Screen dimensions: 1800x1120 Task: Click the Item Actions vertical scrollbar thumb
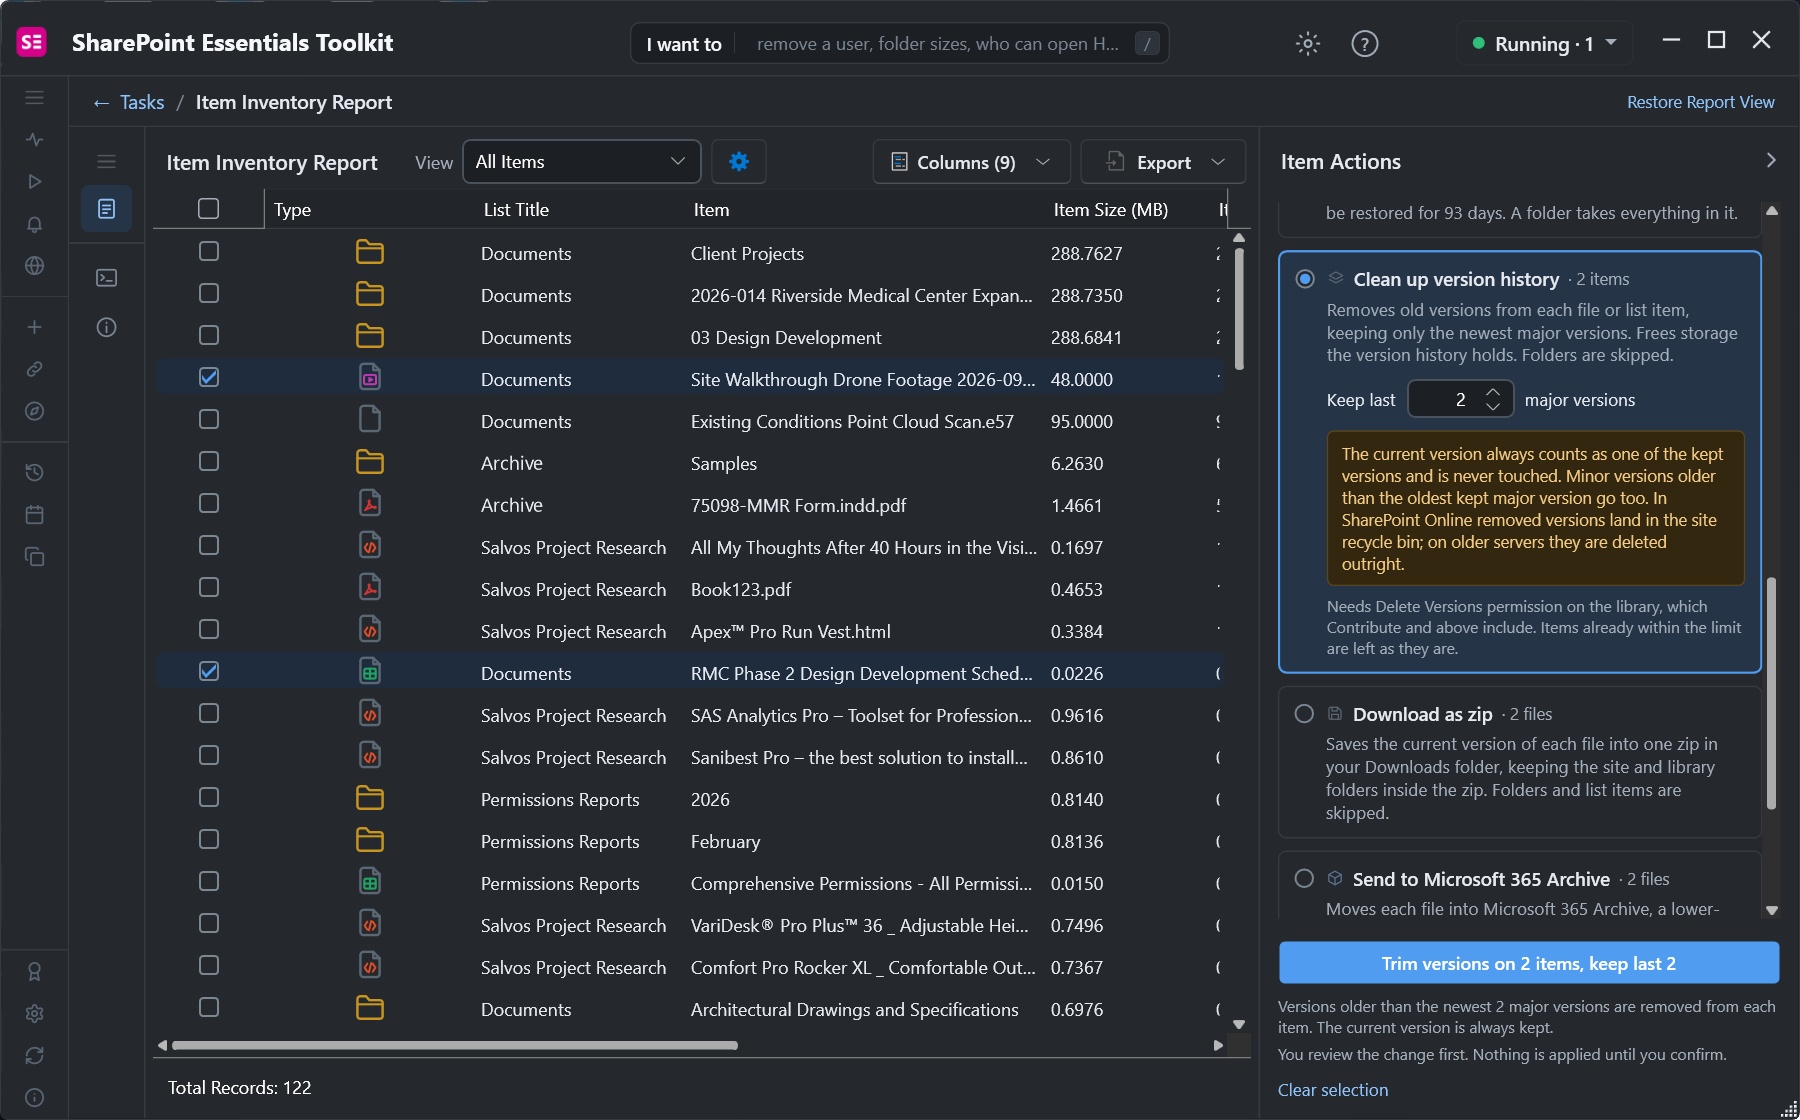point(1771,693)
